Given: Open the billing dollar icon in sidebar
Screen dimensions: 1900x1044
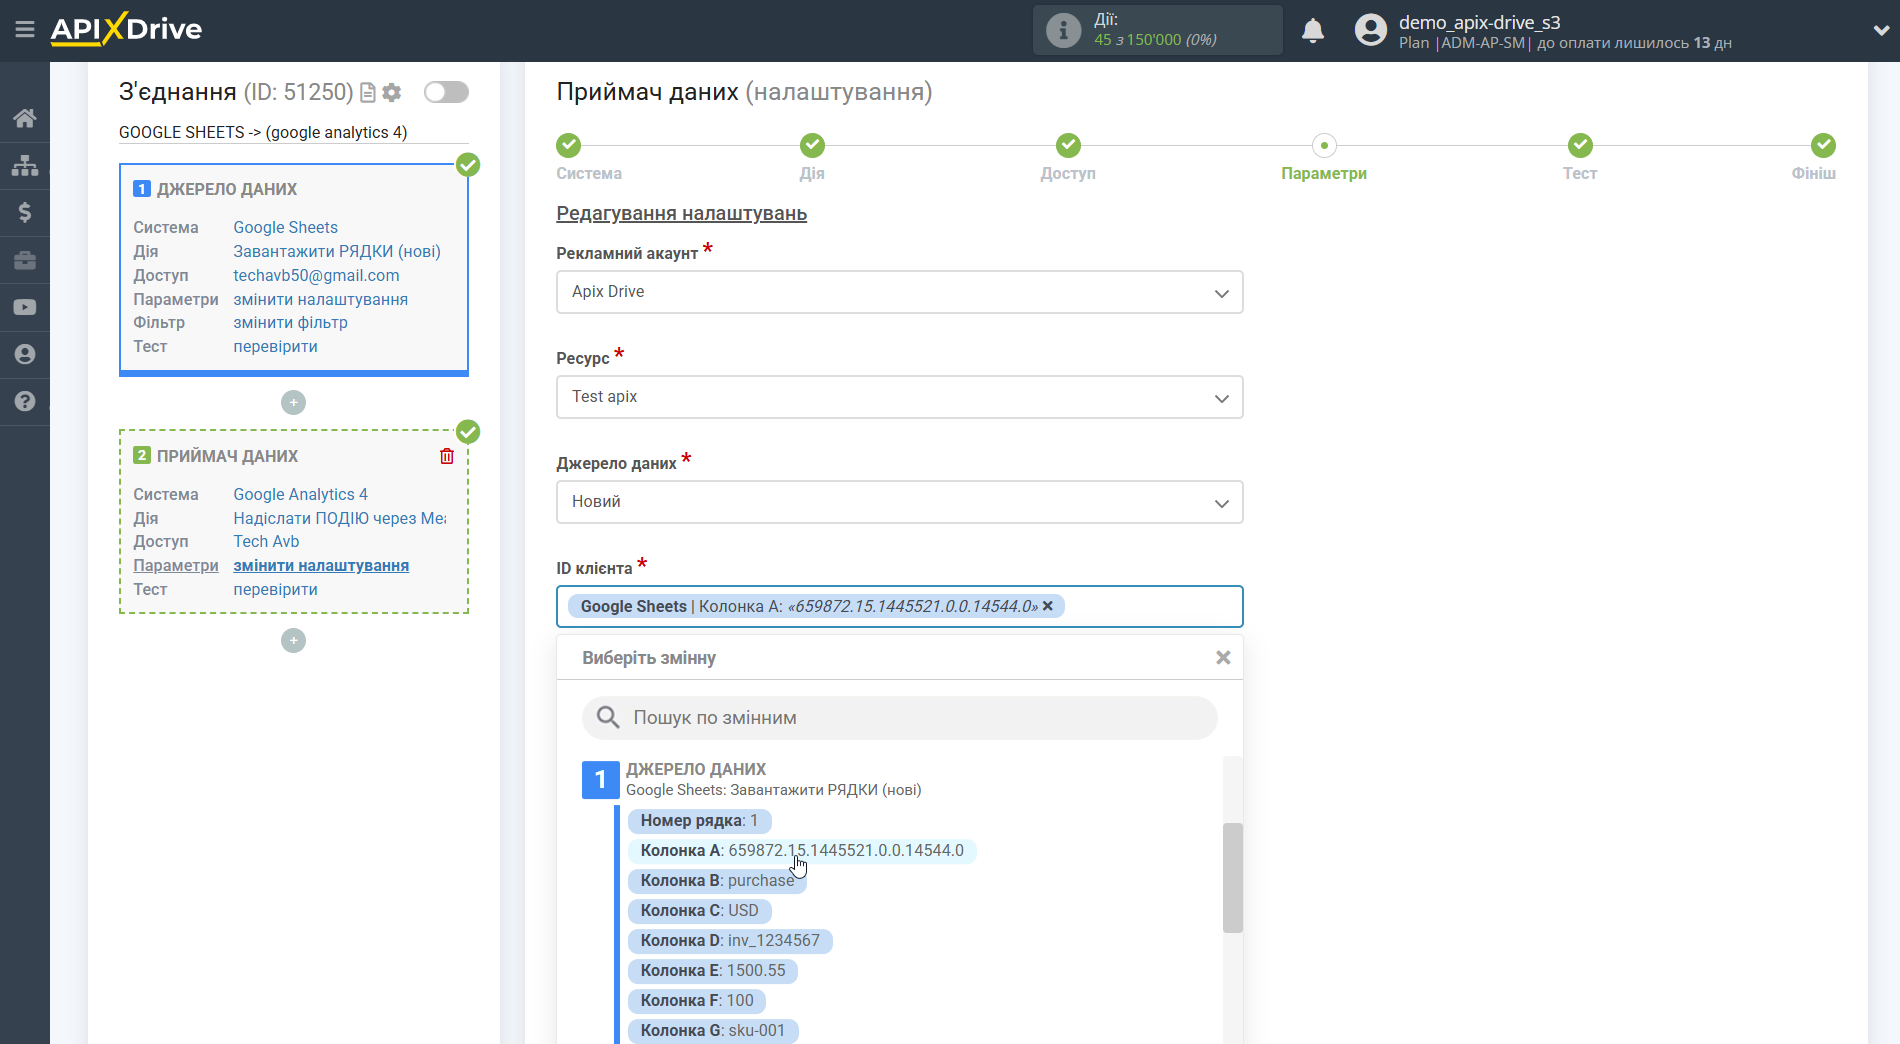Looking at the screenshot, I should click(25, 212).
